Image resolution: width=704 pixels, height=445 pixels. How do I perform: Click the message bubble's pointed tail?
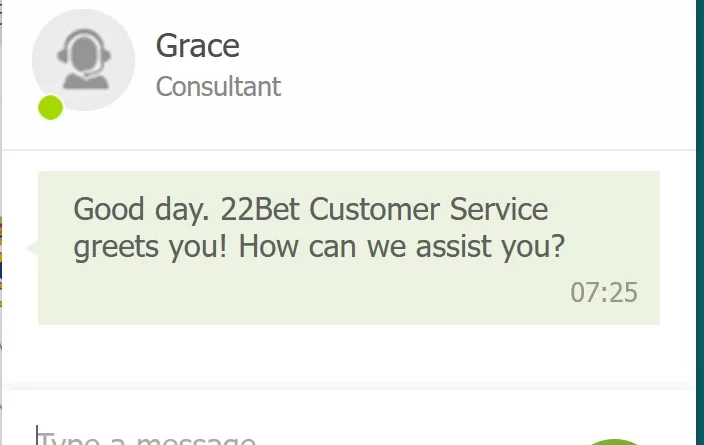pos(32,248)
